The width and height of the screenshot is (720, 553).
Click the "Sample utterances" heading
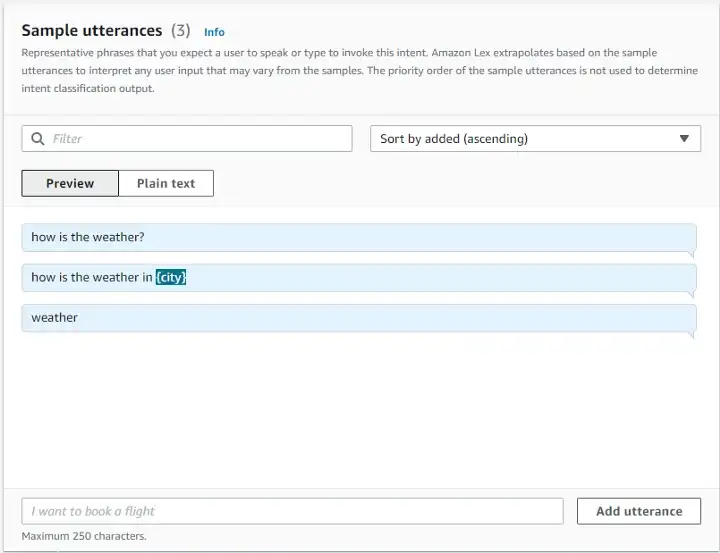click(91, 31)
